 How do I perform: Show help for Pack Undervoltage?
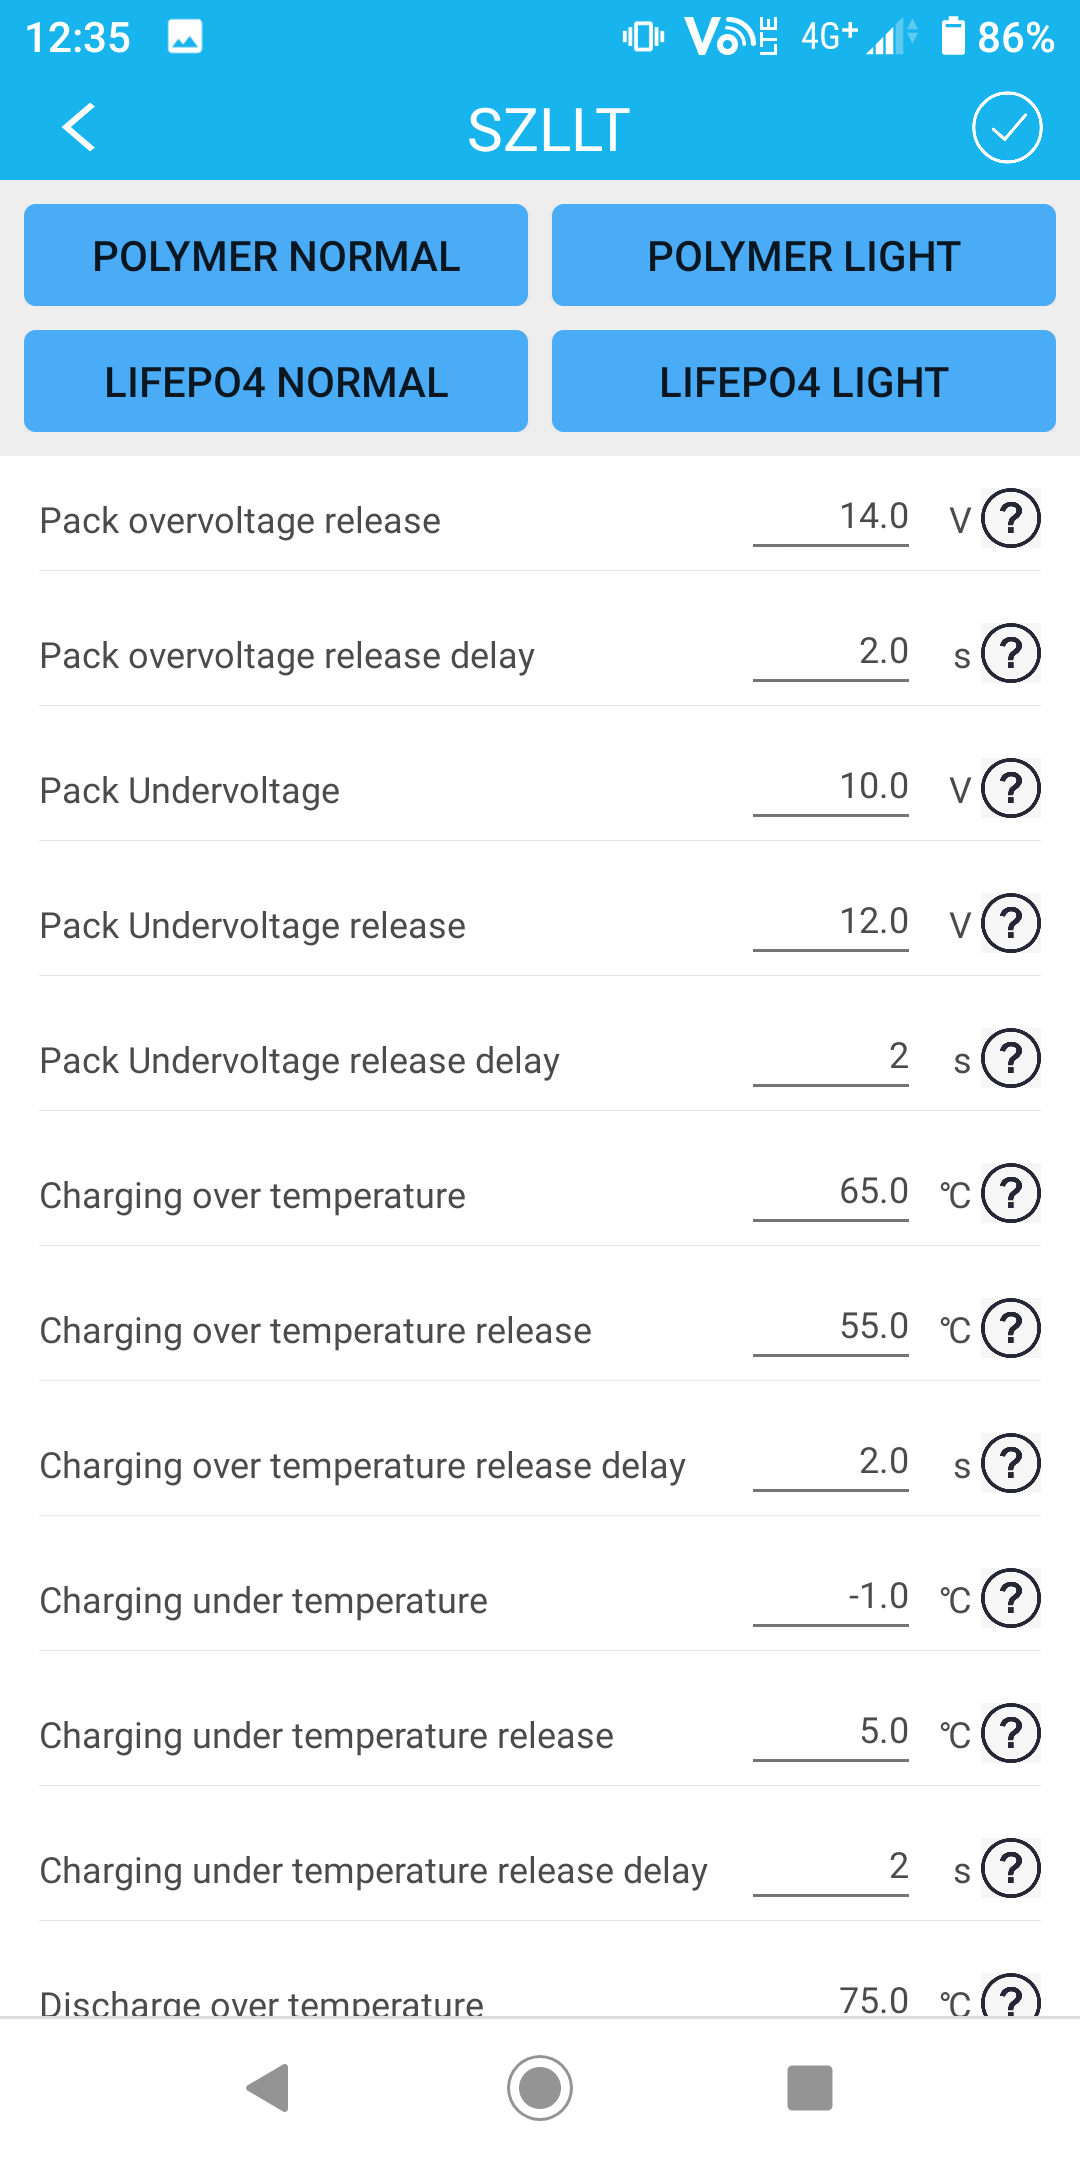[x=1011, y=788]
